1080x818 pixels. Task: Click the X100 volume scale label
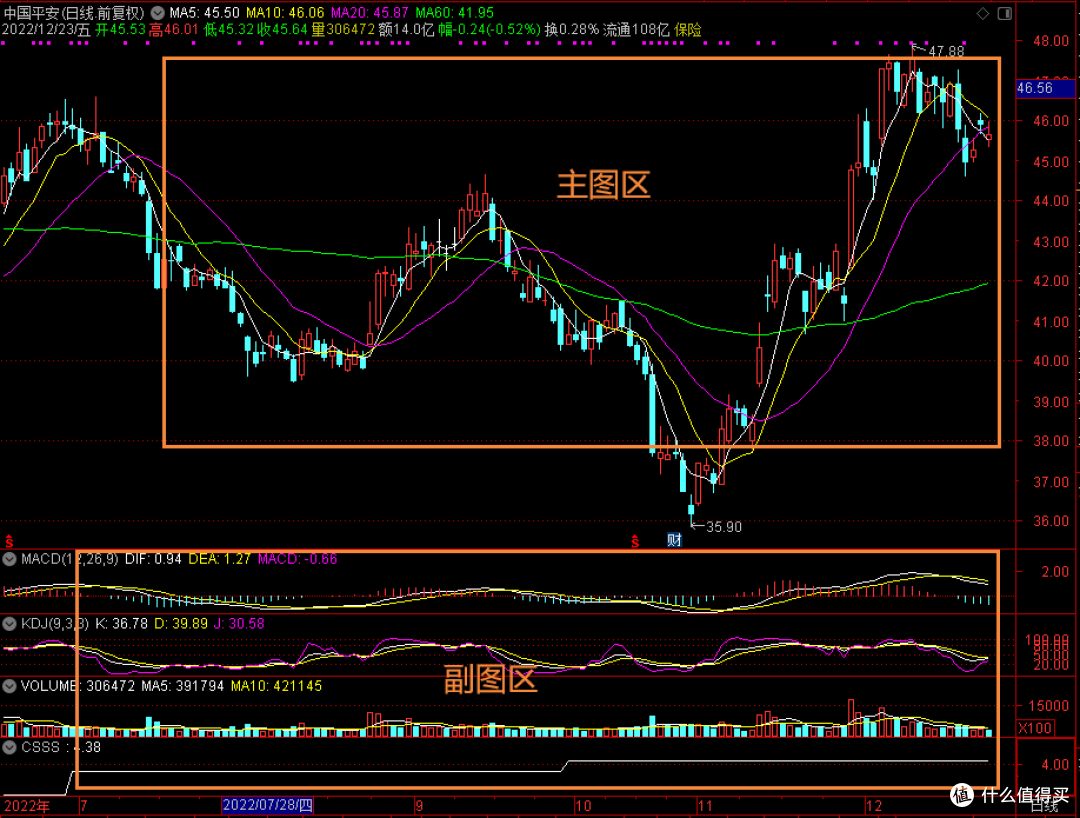pos(1035,728)
